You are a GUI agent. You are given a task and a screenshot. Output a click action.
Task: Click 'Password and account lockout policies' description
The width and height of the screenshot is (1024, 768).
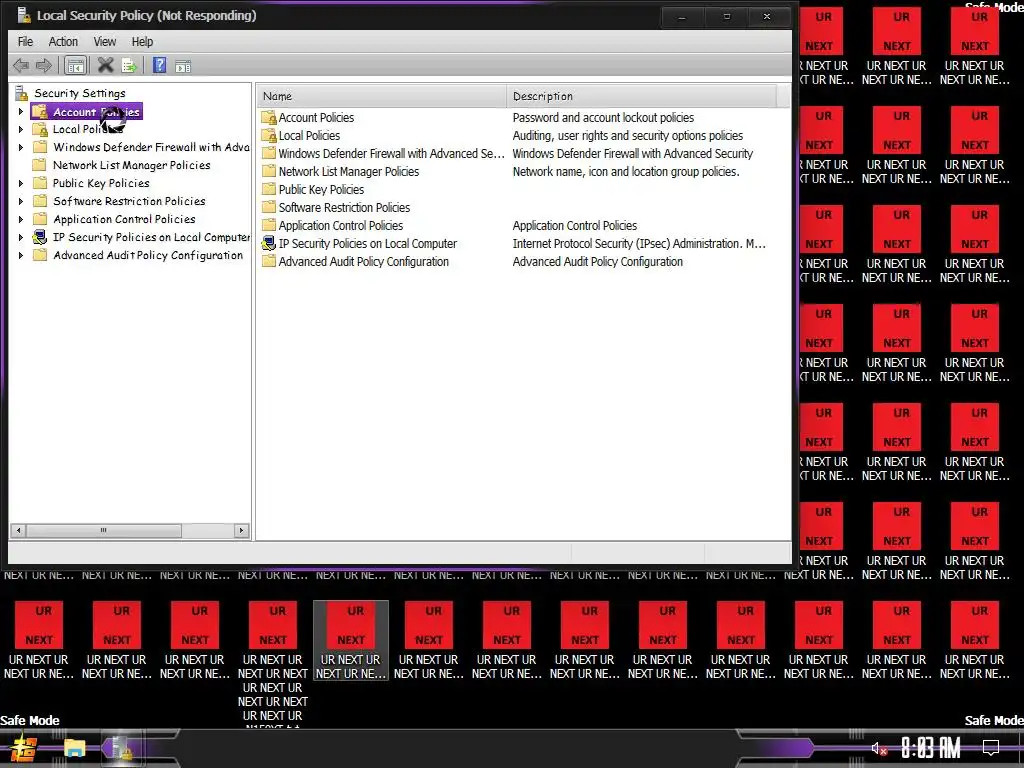coord(603,118)
